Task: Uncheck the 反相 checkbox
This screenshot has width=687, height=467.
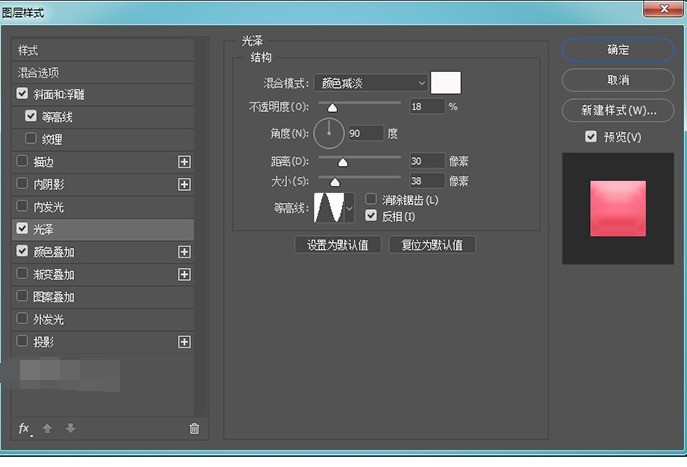Action: pos(372,215)
